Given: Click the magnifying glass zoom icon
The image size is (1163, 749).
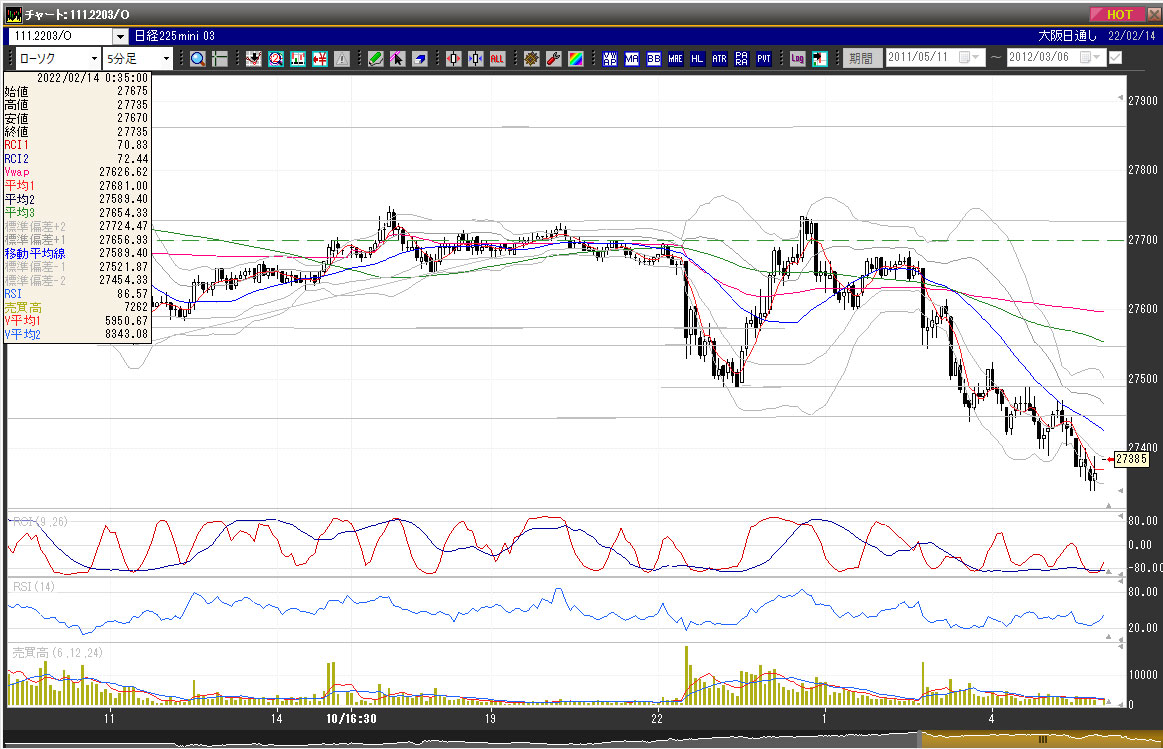Looking at the screenshot, I should click(x=197, y=59).
